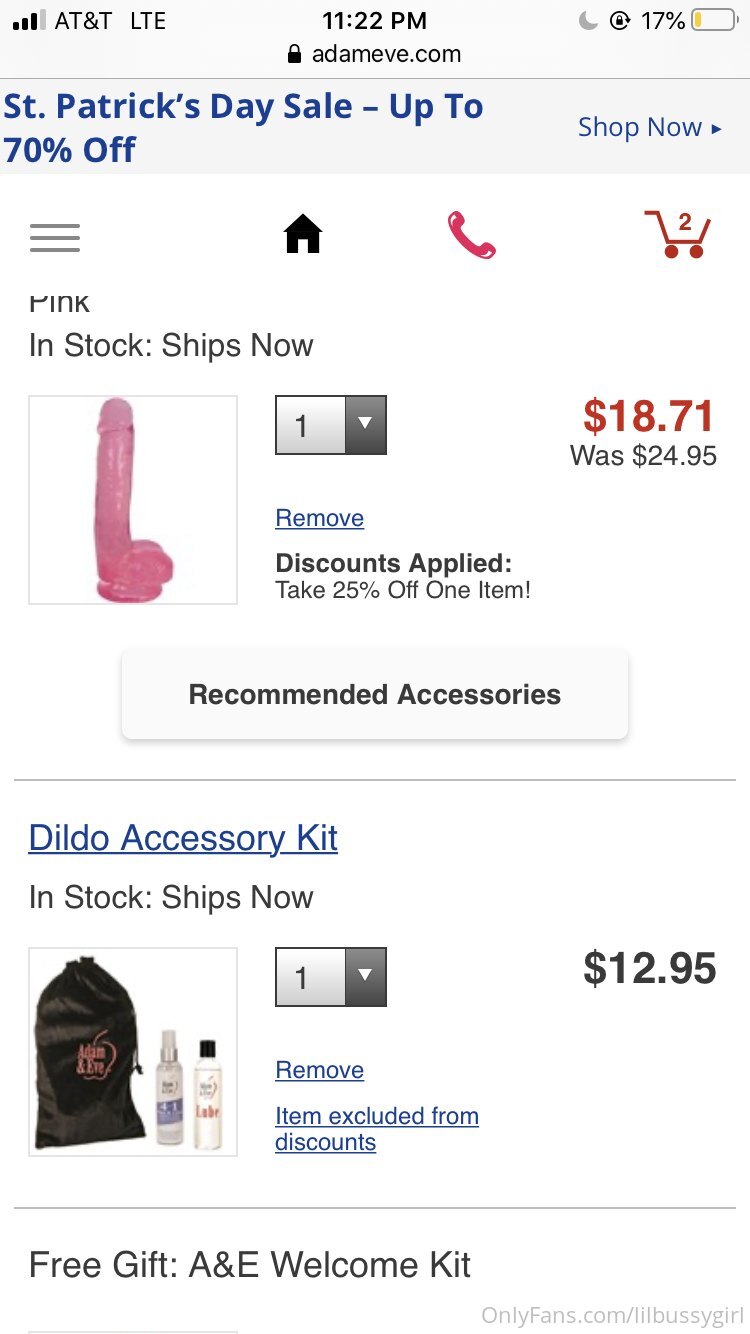This screenshot has height=1334, width=750.
Task: Go to the home page icon
Action: coord(303,235)
